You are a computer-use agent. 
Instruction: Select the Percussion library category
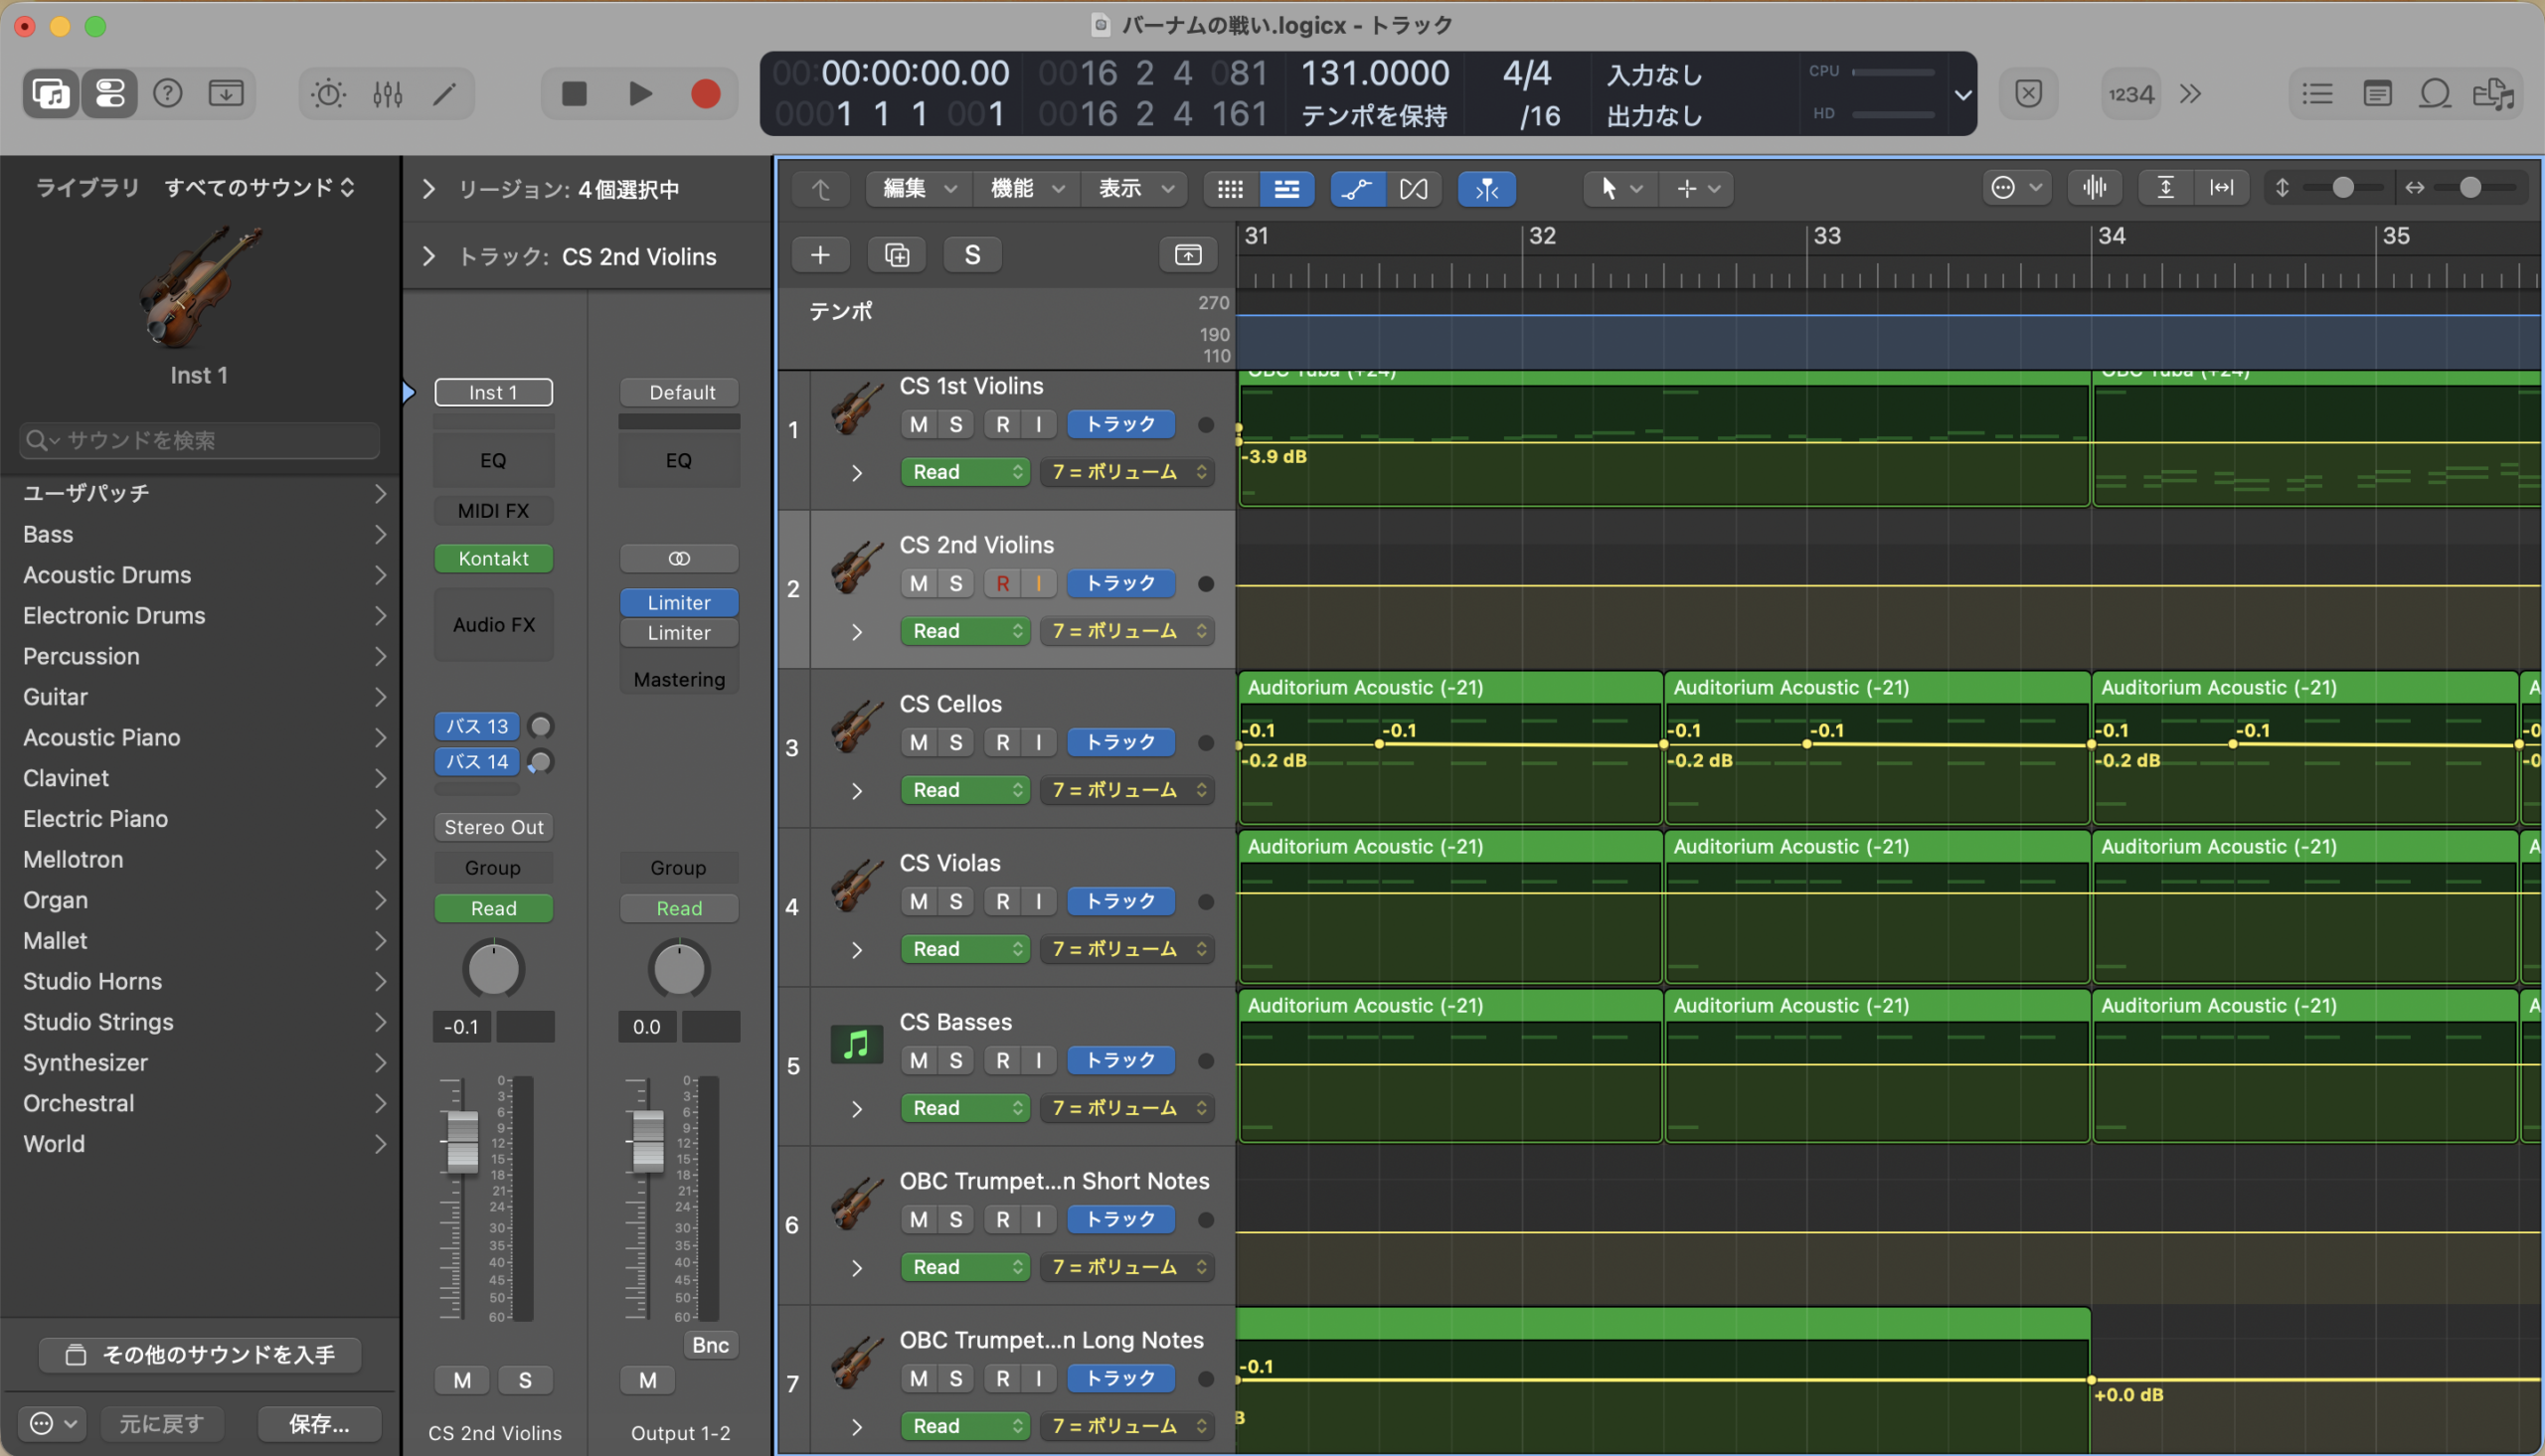(200, 656)
